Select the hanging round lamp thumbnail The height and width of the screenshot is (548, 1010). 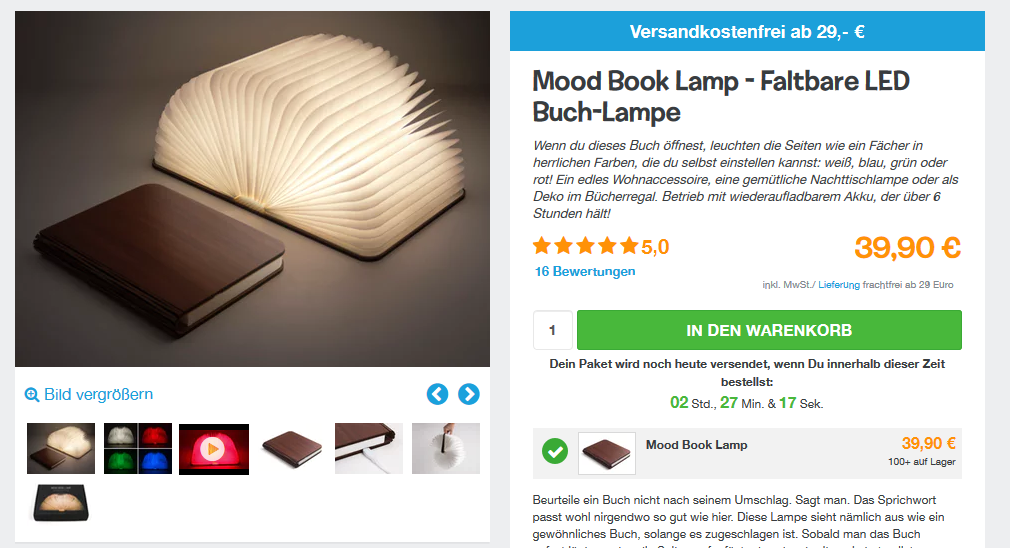(x=446, y=448)
